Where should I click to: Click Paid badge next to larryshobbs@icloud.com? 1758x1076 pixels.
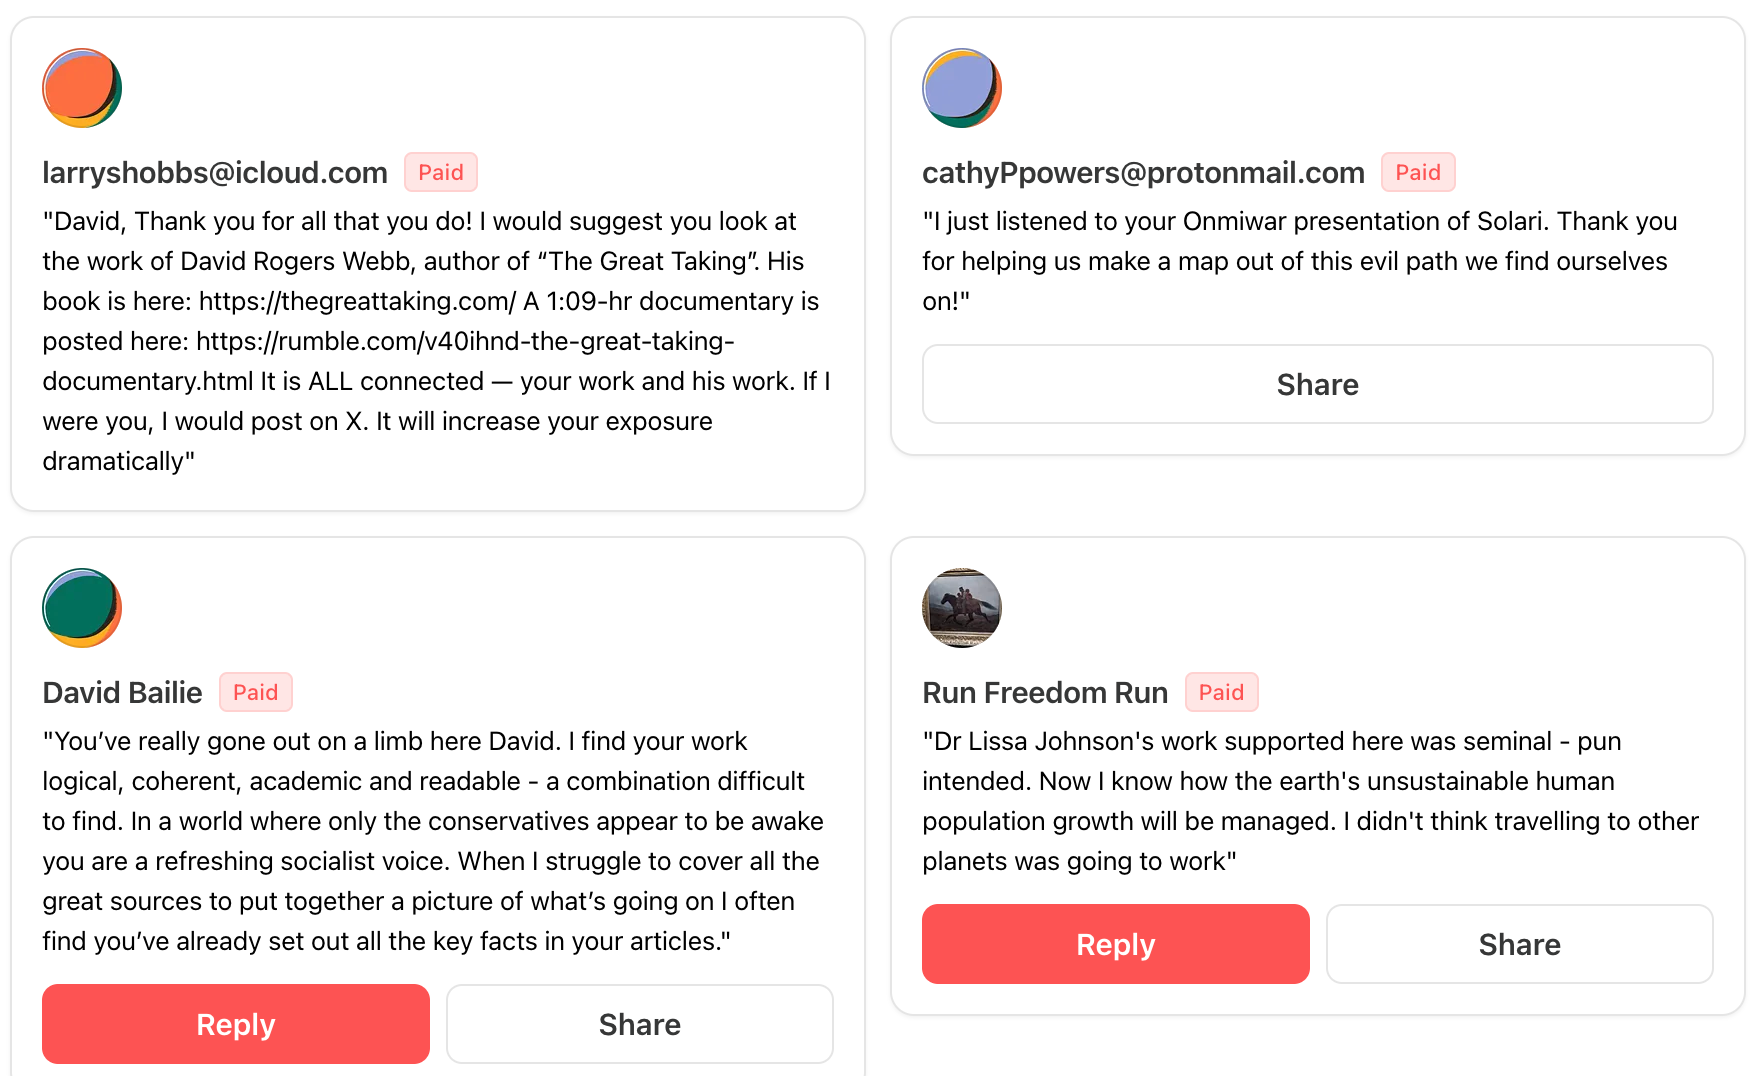pyautogui.click(x=441, y=172)
